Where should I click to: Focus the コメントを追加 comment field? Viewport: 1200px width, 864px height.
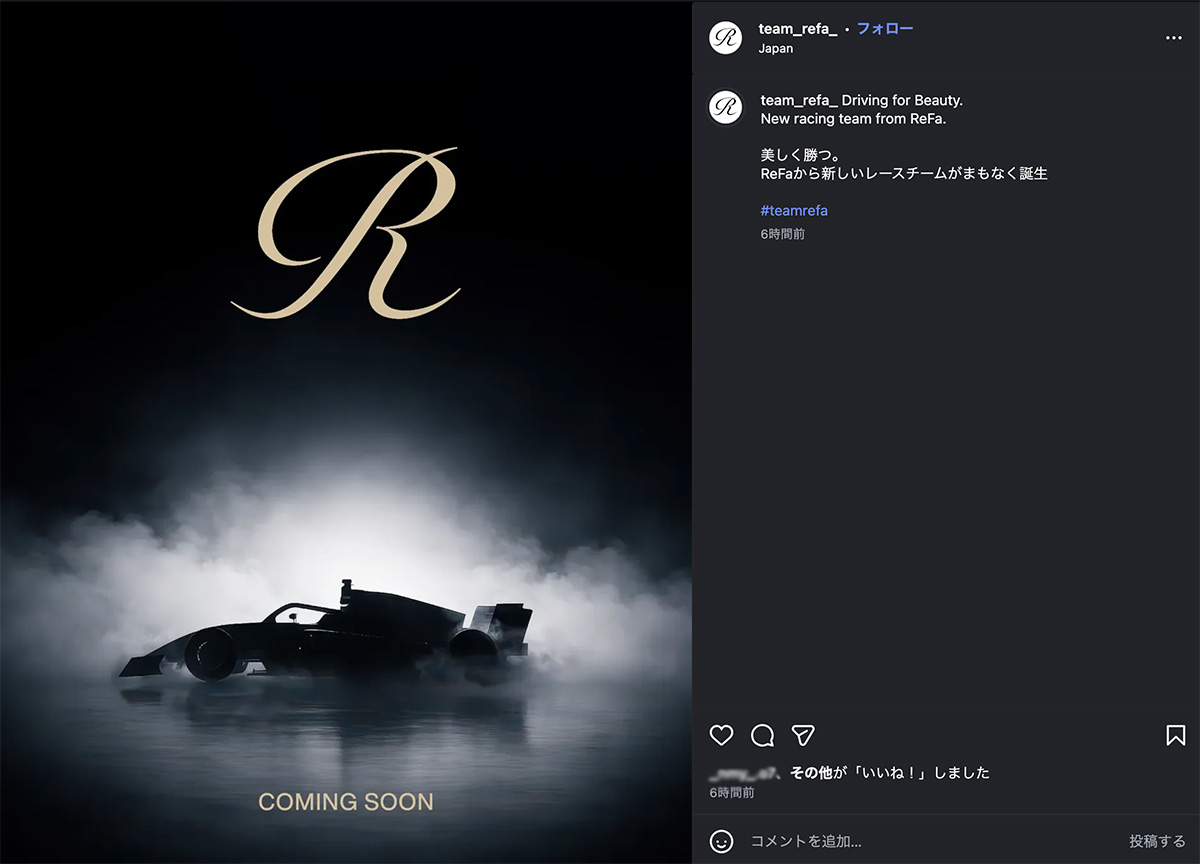pos(930,841)
